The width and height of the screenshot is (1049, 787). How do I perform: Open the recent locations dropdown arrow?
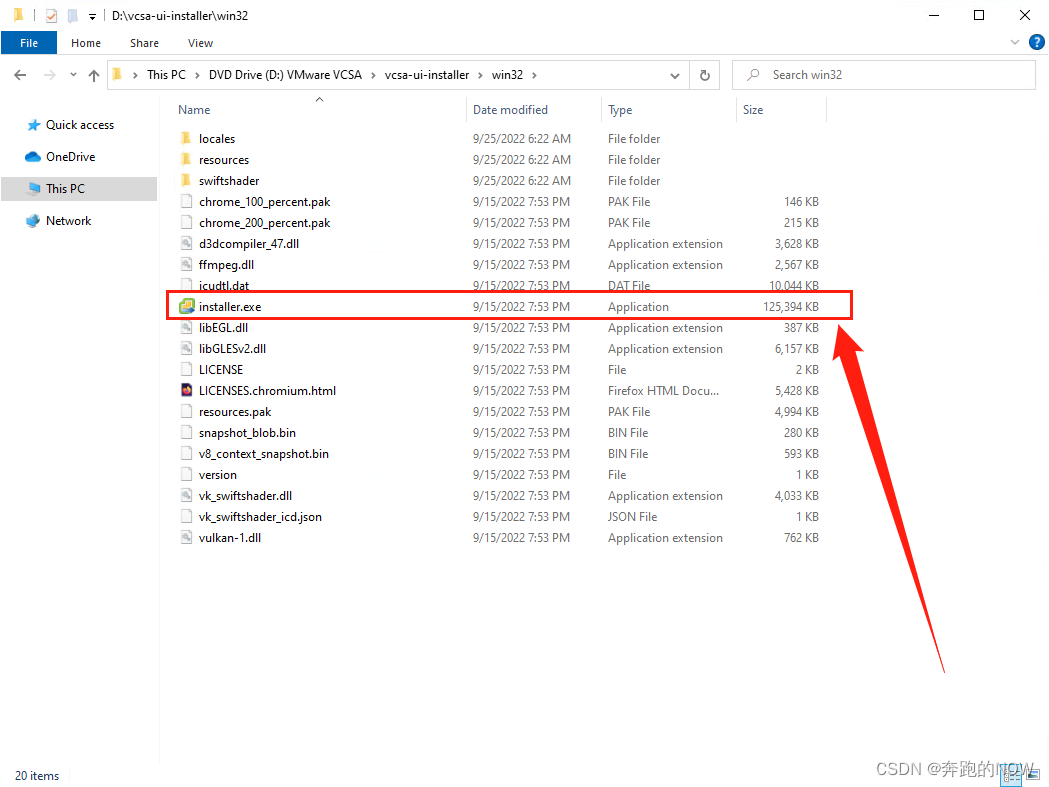73,75
